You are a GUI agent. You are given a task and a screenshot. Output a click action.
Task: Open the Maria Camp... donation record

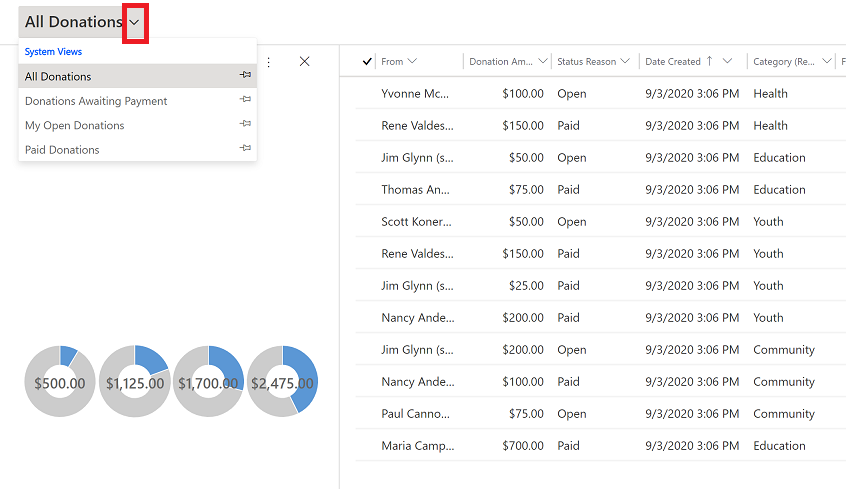pyautogui.click(x=418, y=445)
